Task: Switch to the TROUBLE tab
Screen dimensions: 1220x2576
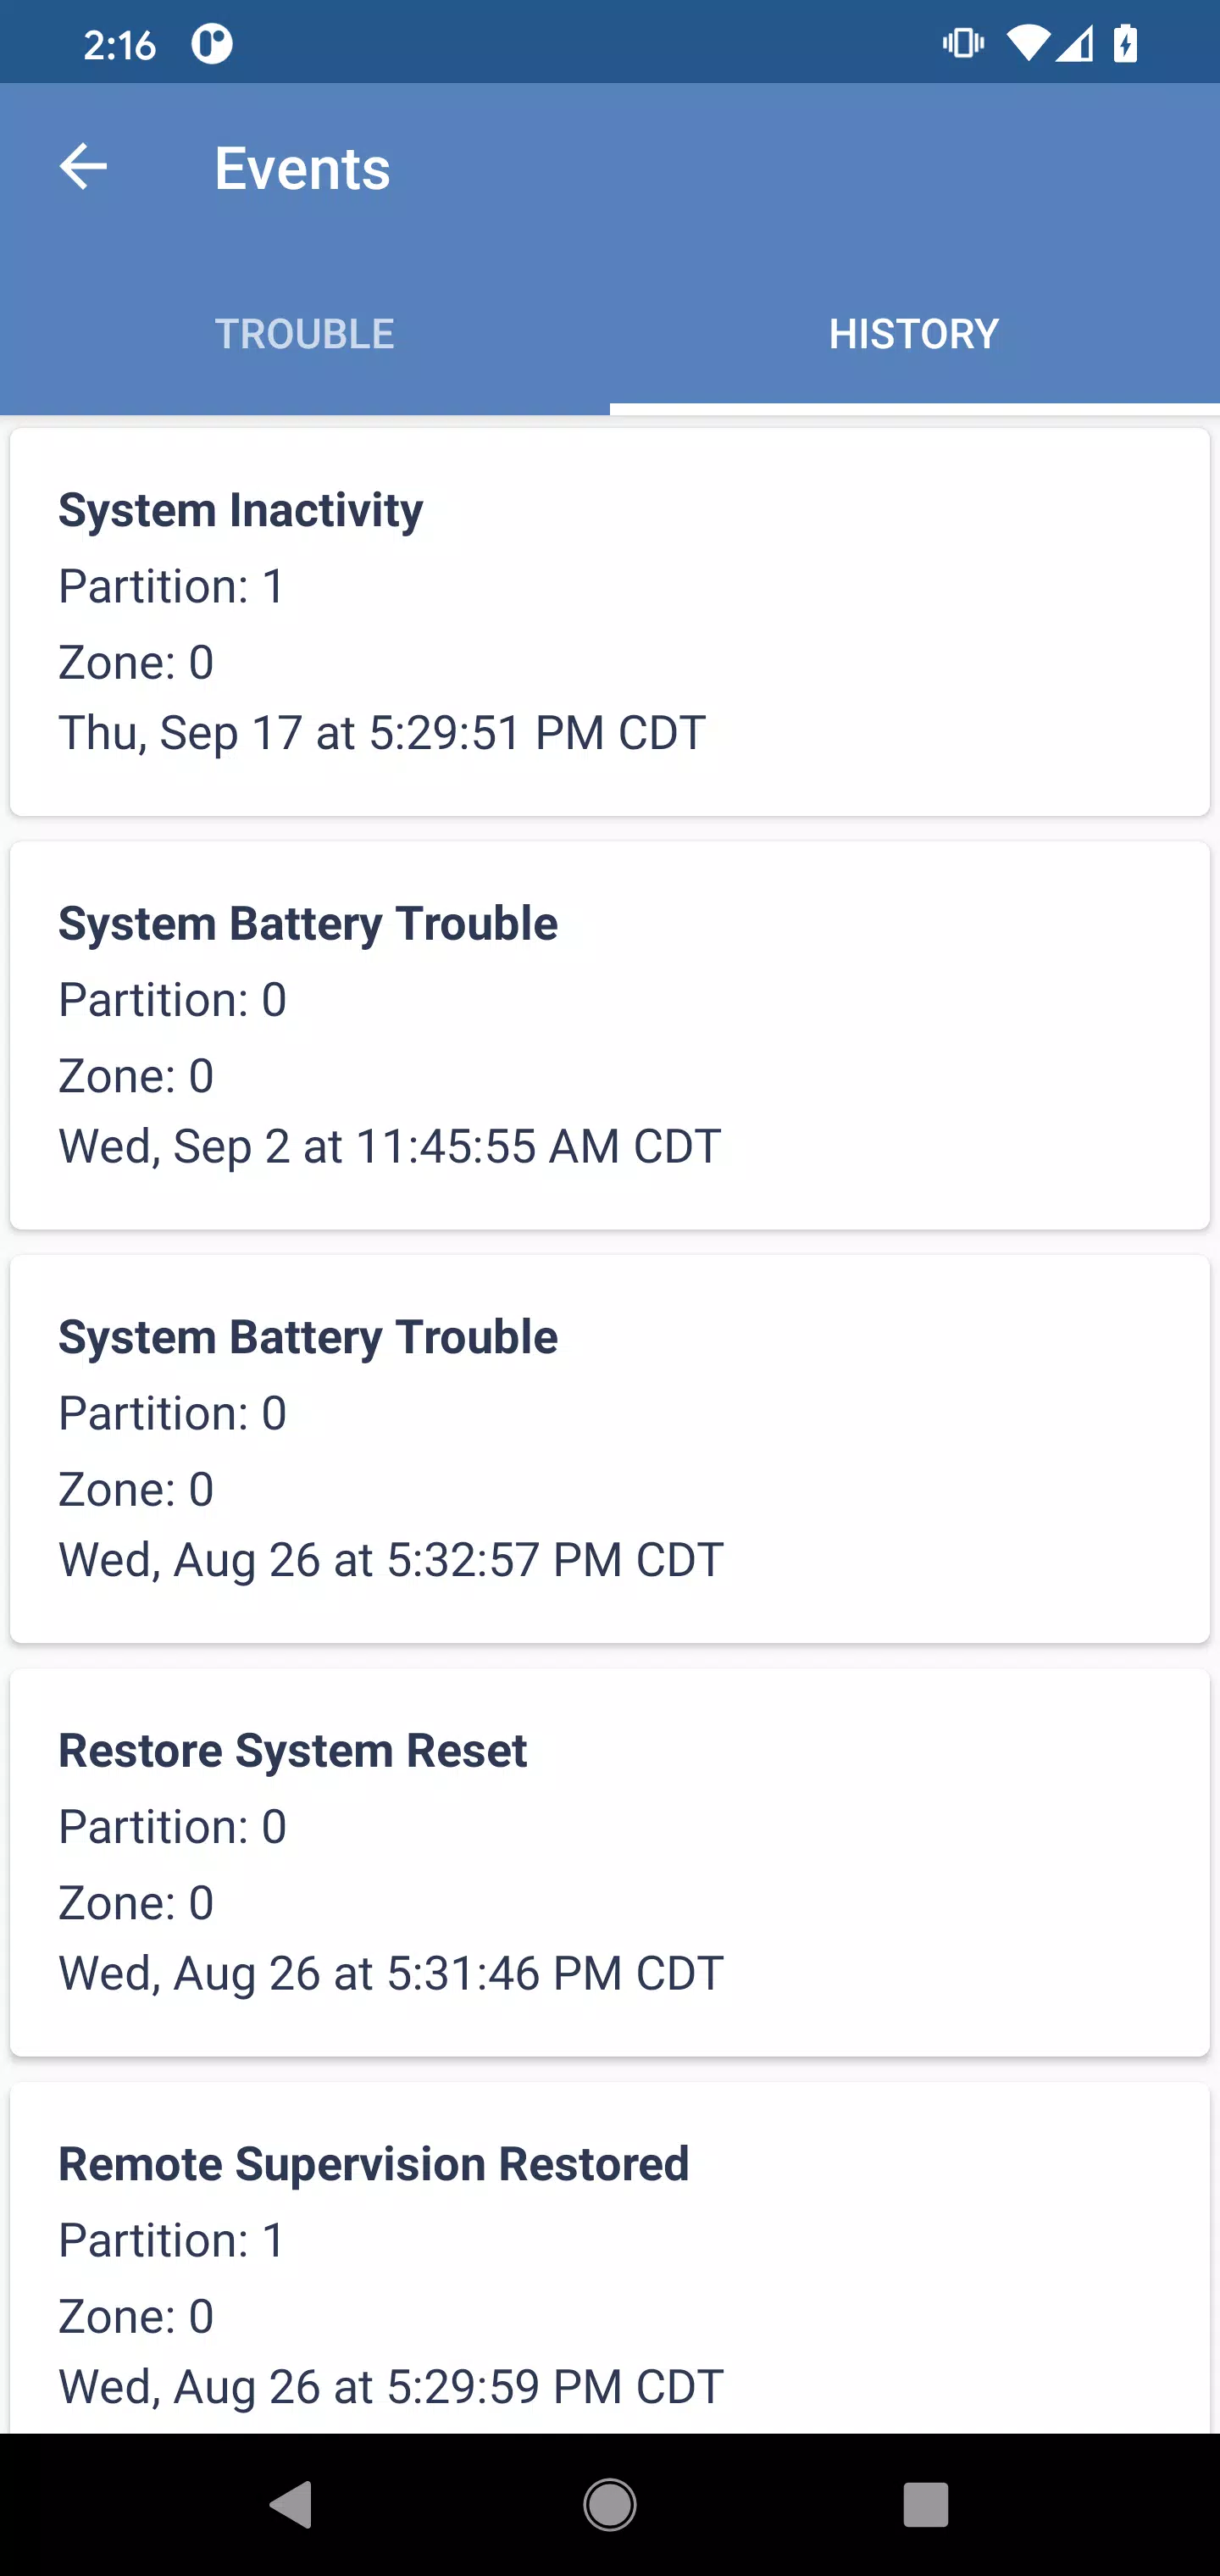Action: point(305,334)
